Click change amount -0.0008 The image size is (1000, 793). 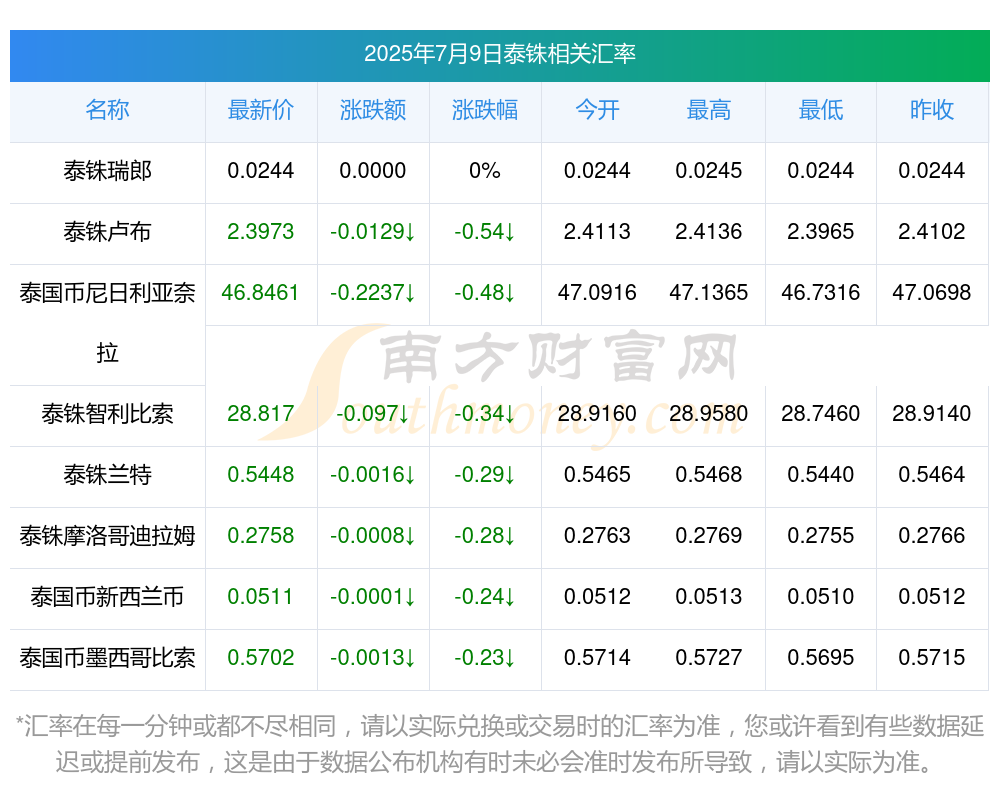(372, 535)
